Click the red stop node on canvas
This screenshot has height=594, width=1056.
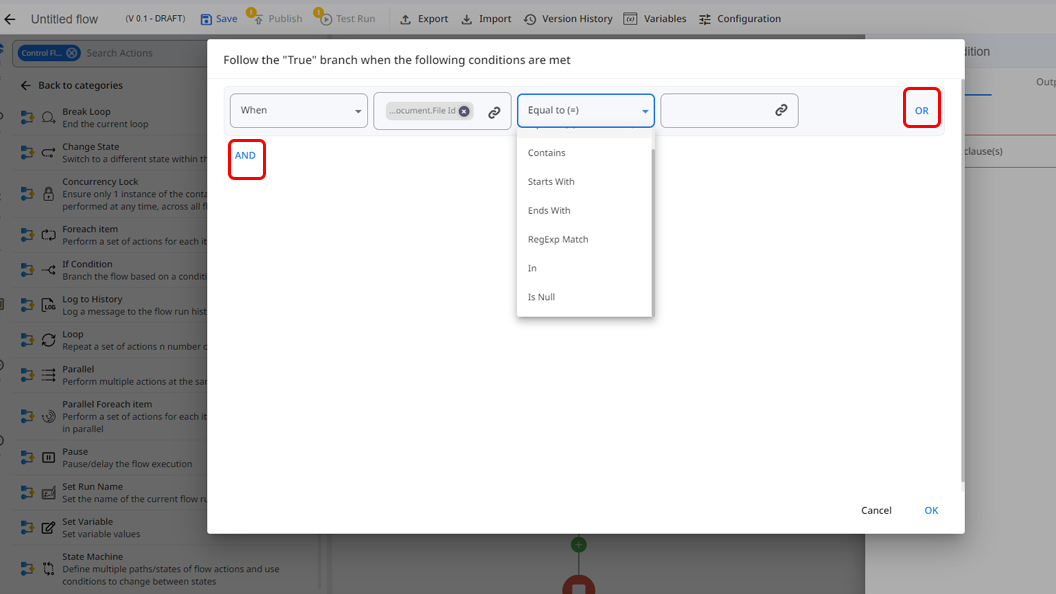click(x=579, y=585)
